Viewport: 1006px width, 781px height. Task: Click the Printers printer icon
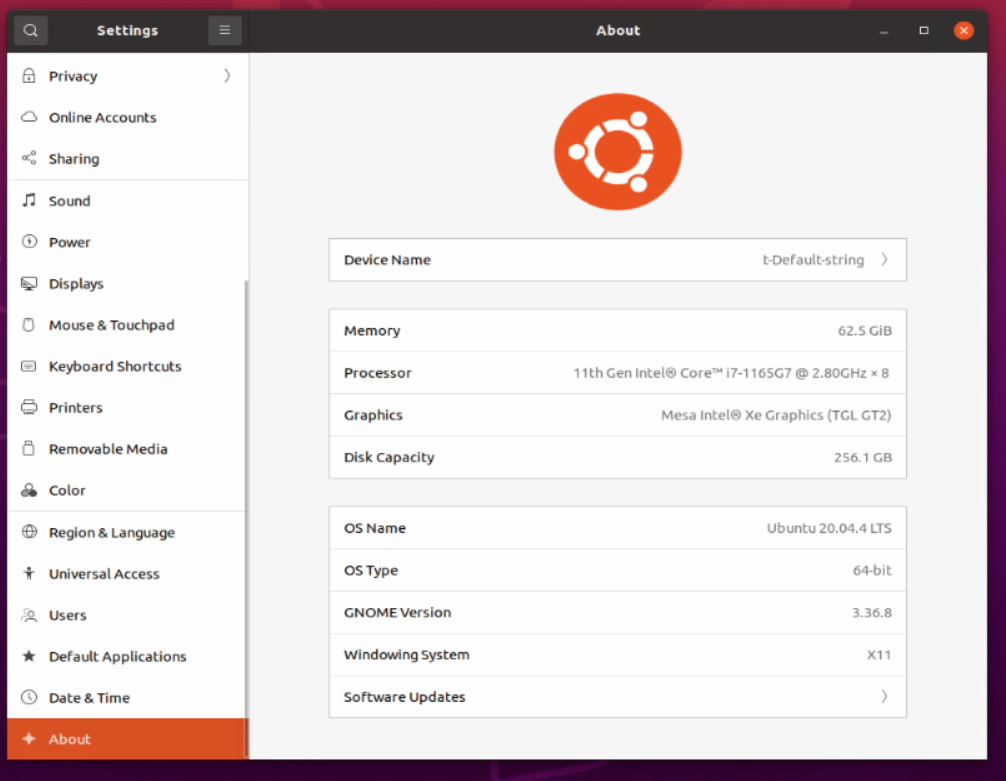click(29, 407)
